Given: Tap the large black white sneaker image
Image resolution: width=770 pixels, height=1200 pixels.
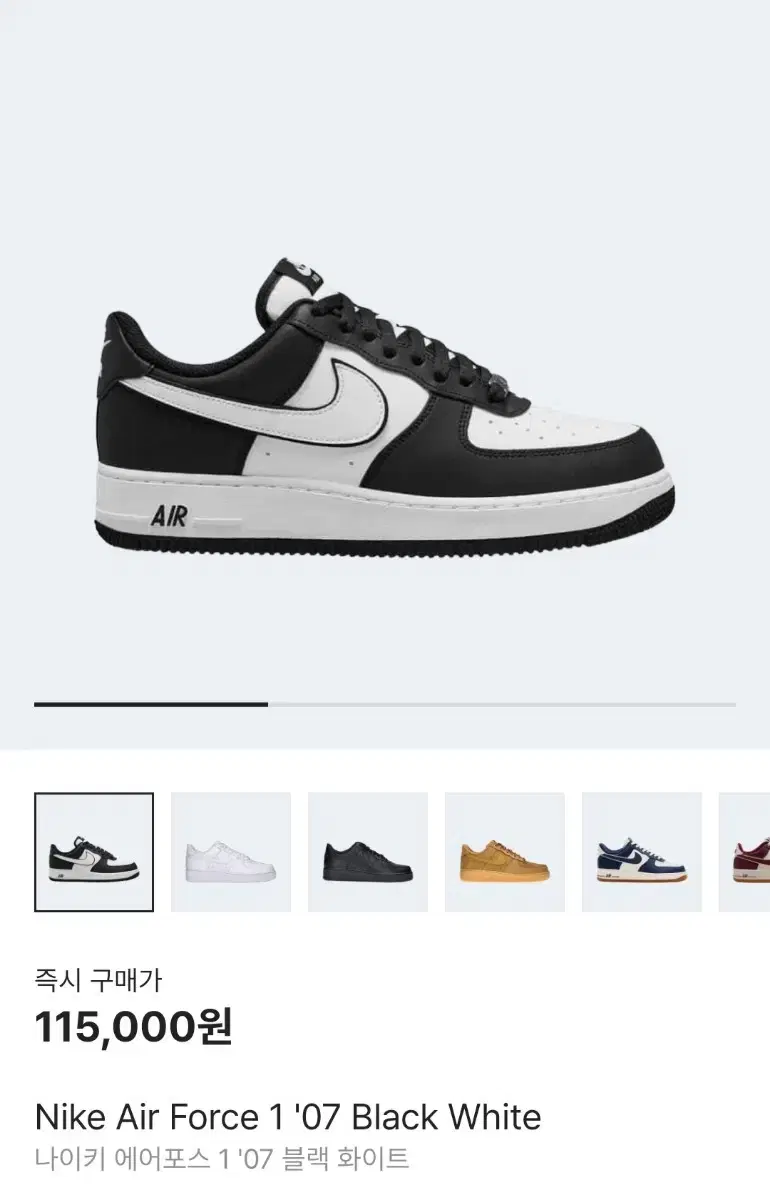Looking at the screenshot, I should [x=385, y=407].
